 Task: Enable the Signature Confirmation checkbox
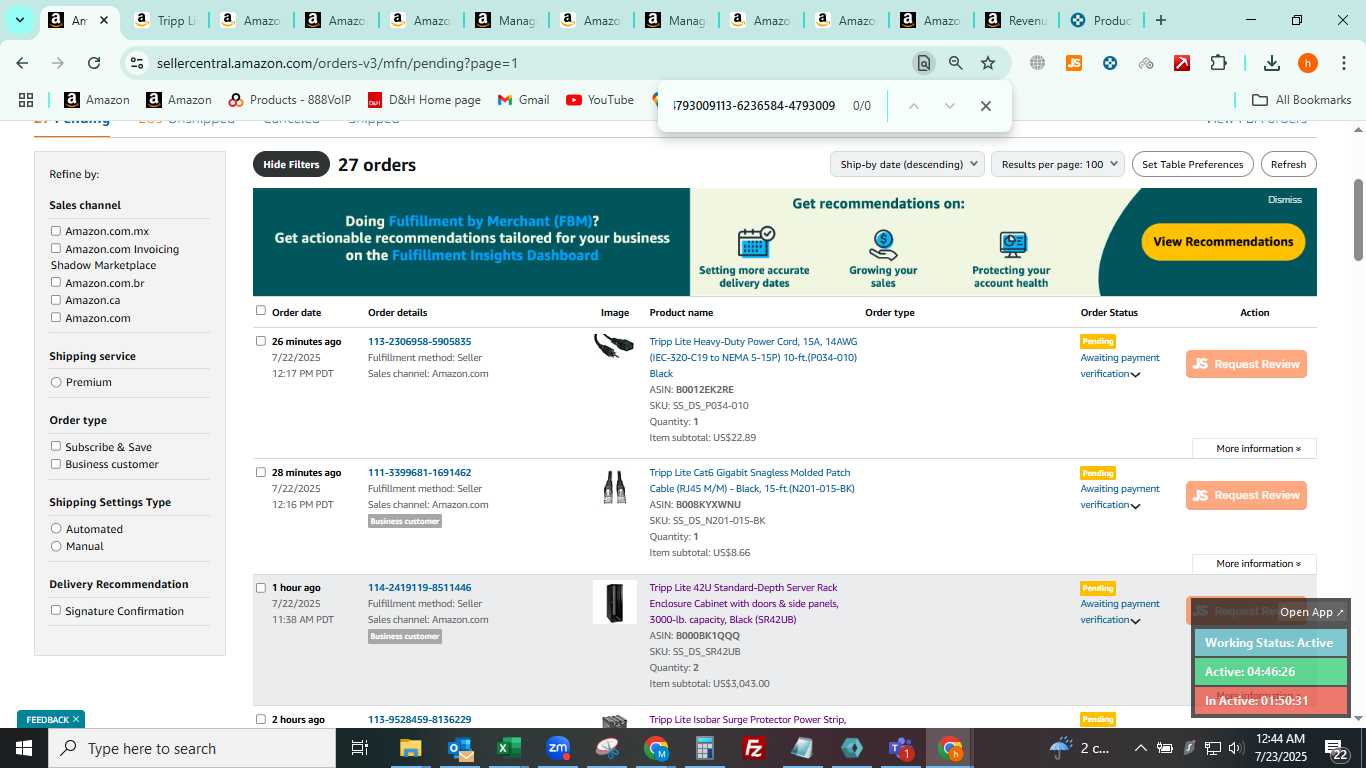(x=56, y=611)
